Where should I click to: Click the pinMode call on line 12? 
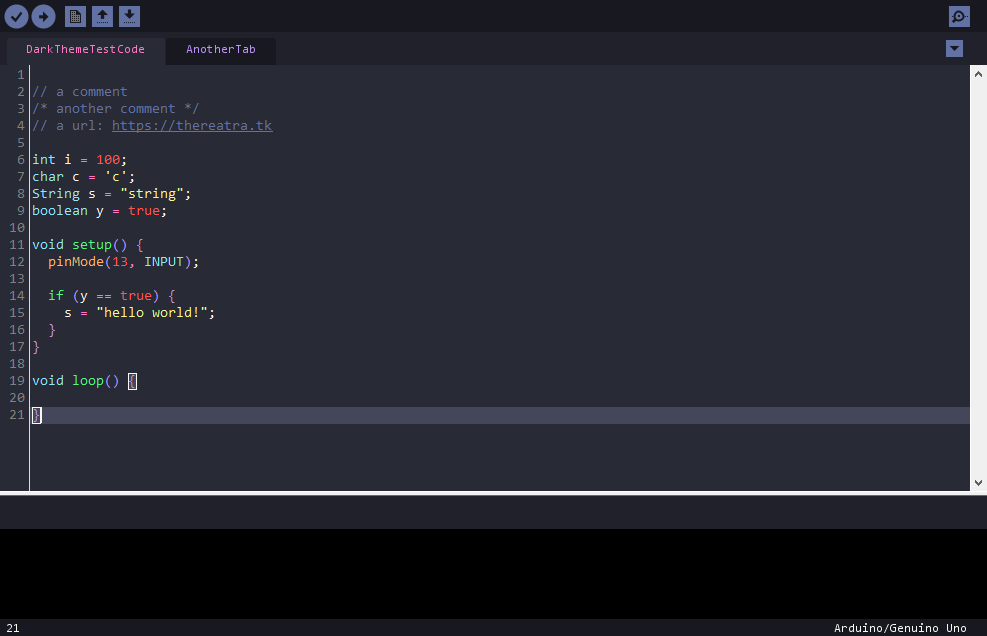[x=76, y=261]
